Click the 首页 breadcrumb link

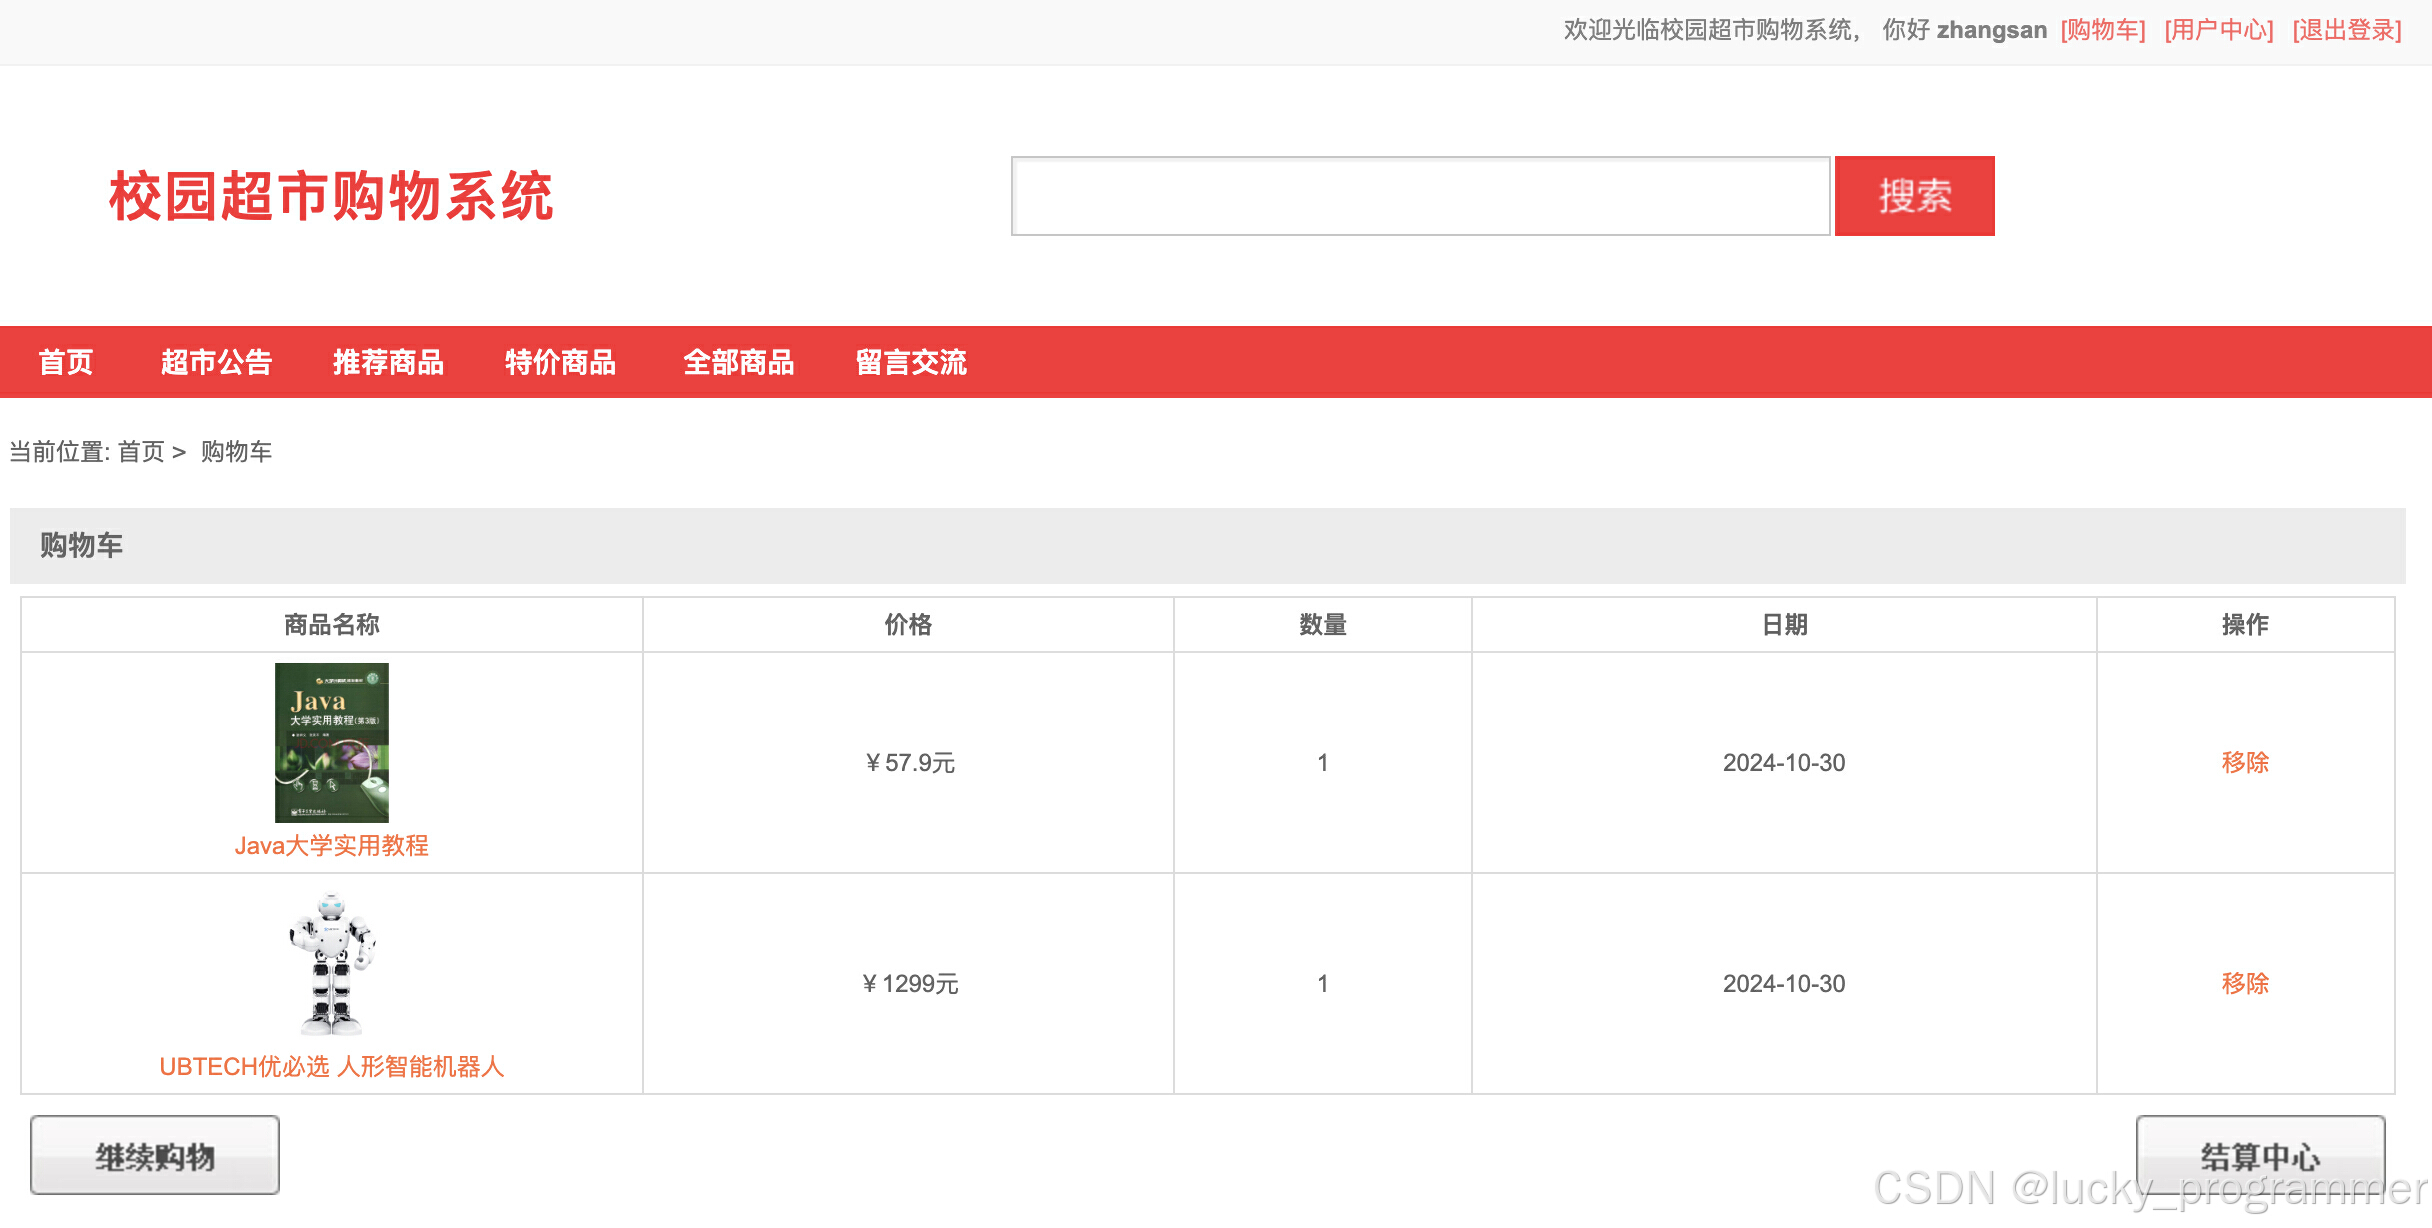(x=141, y=452)
